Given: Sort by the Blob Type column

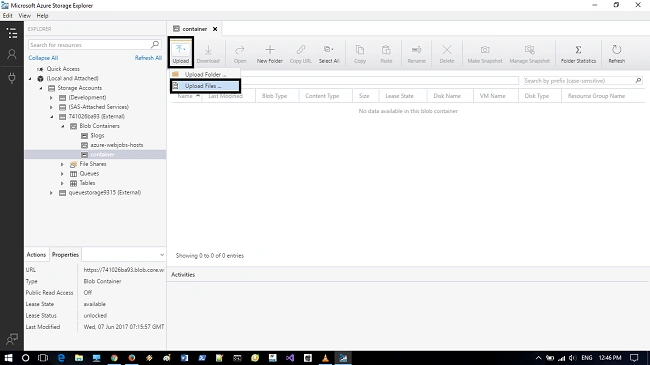Looking at the screenshot, I should click(274, 96).
